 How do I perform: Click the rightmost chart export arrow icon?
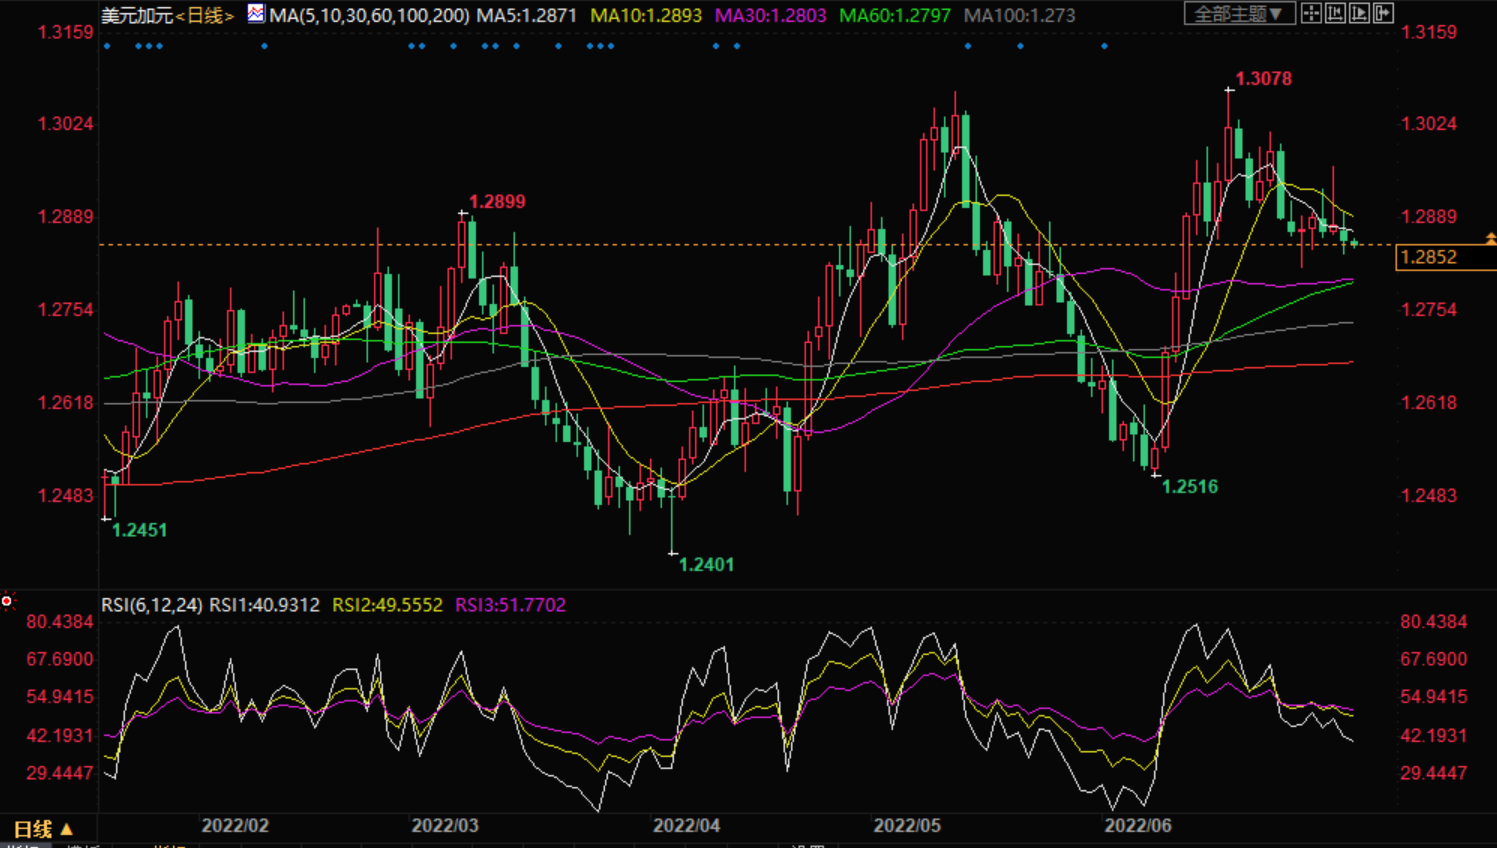[1383, 13]
